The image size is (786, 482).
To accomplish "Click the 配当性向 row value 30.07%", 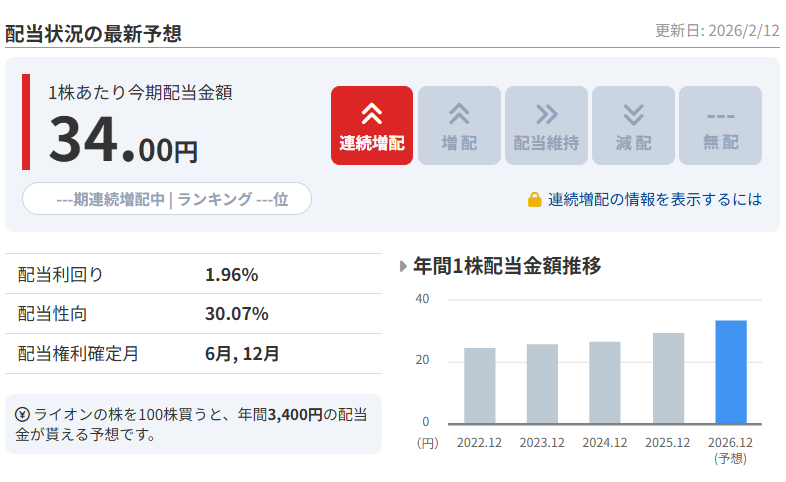I will click(236, 314).
